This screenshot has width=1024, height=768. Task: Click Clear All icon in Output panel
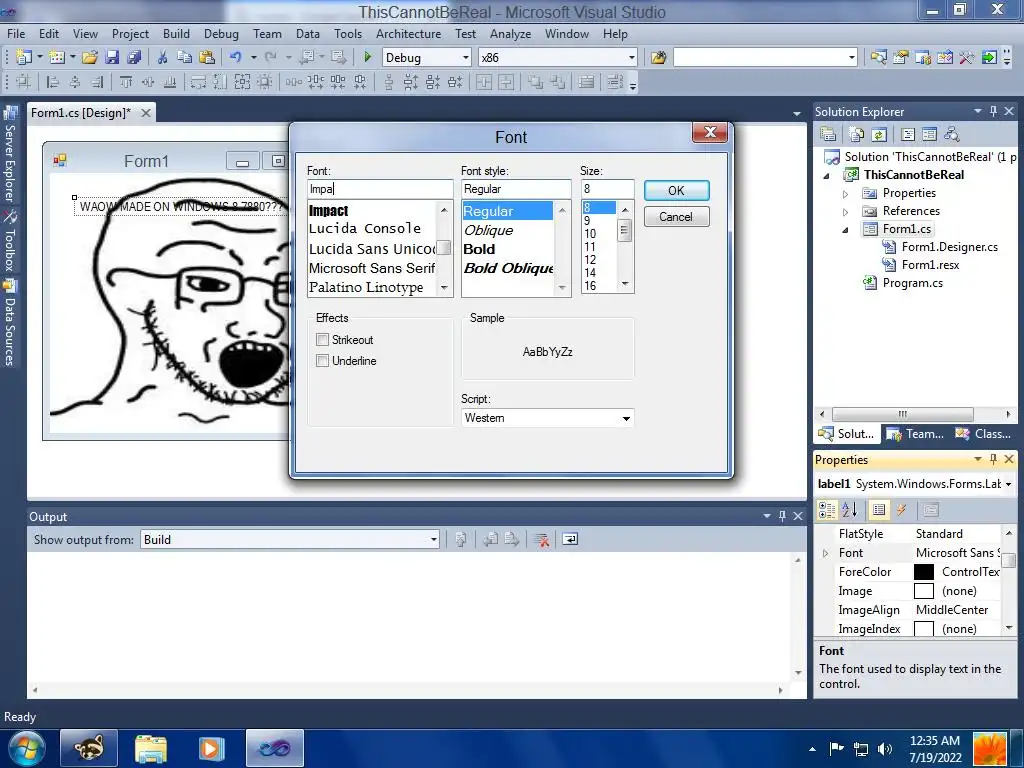coord(541,539)
